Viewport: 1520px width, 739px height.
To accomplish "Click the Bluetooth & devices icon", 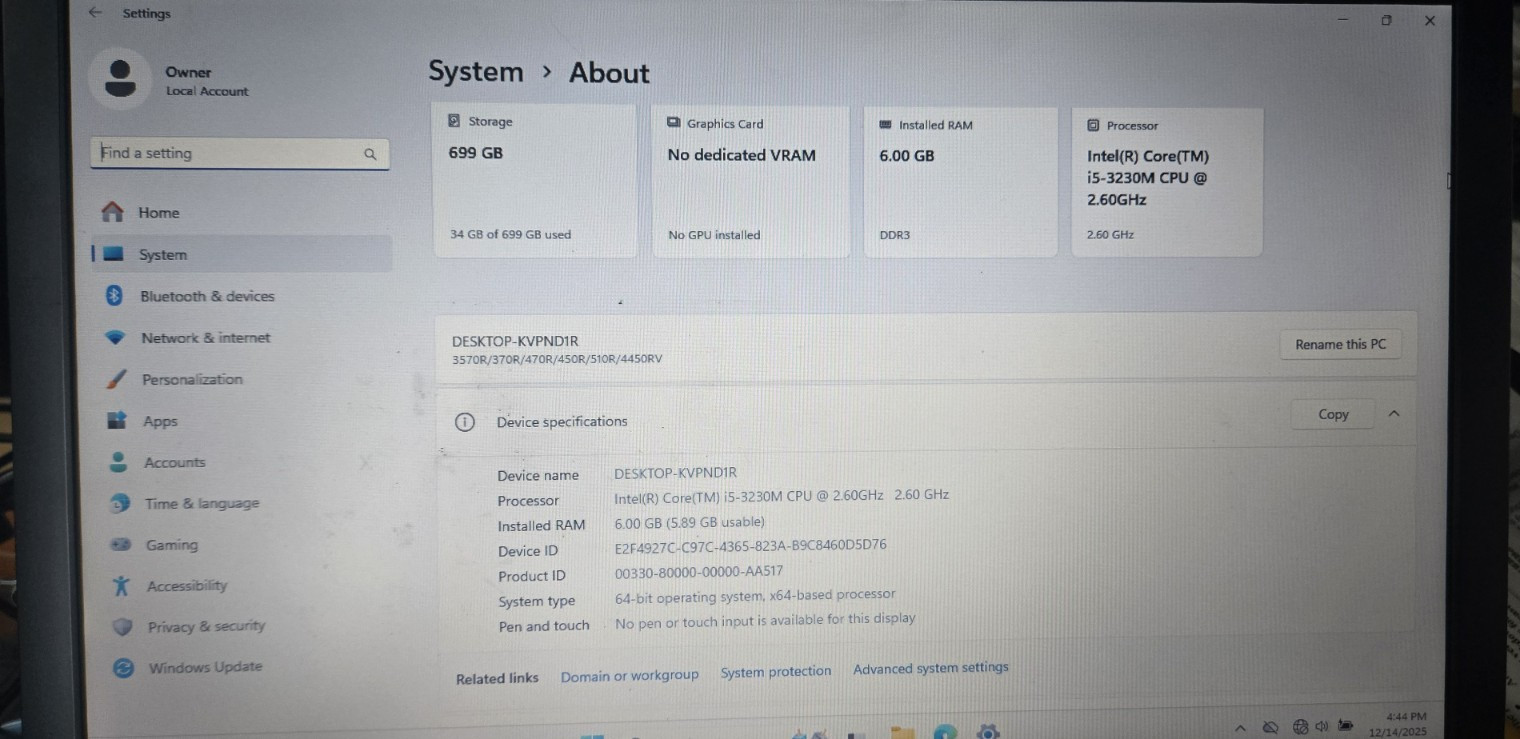I will (114, 295).
